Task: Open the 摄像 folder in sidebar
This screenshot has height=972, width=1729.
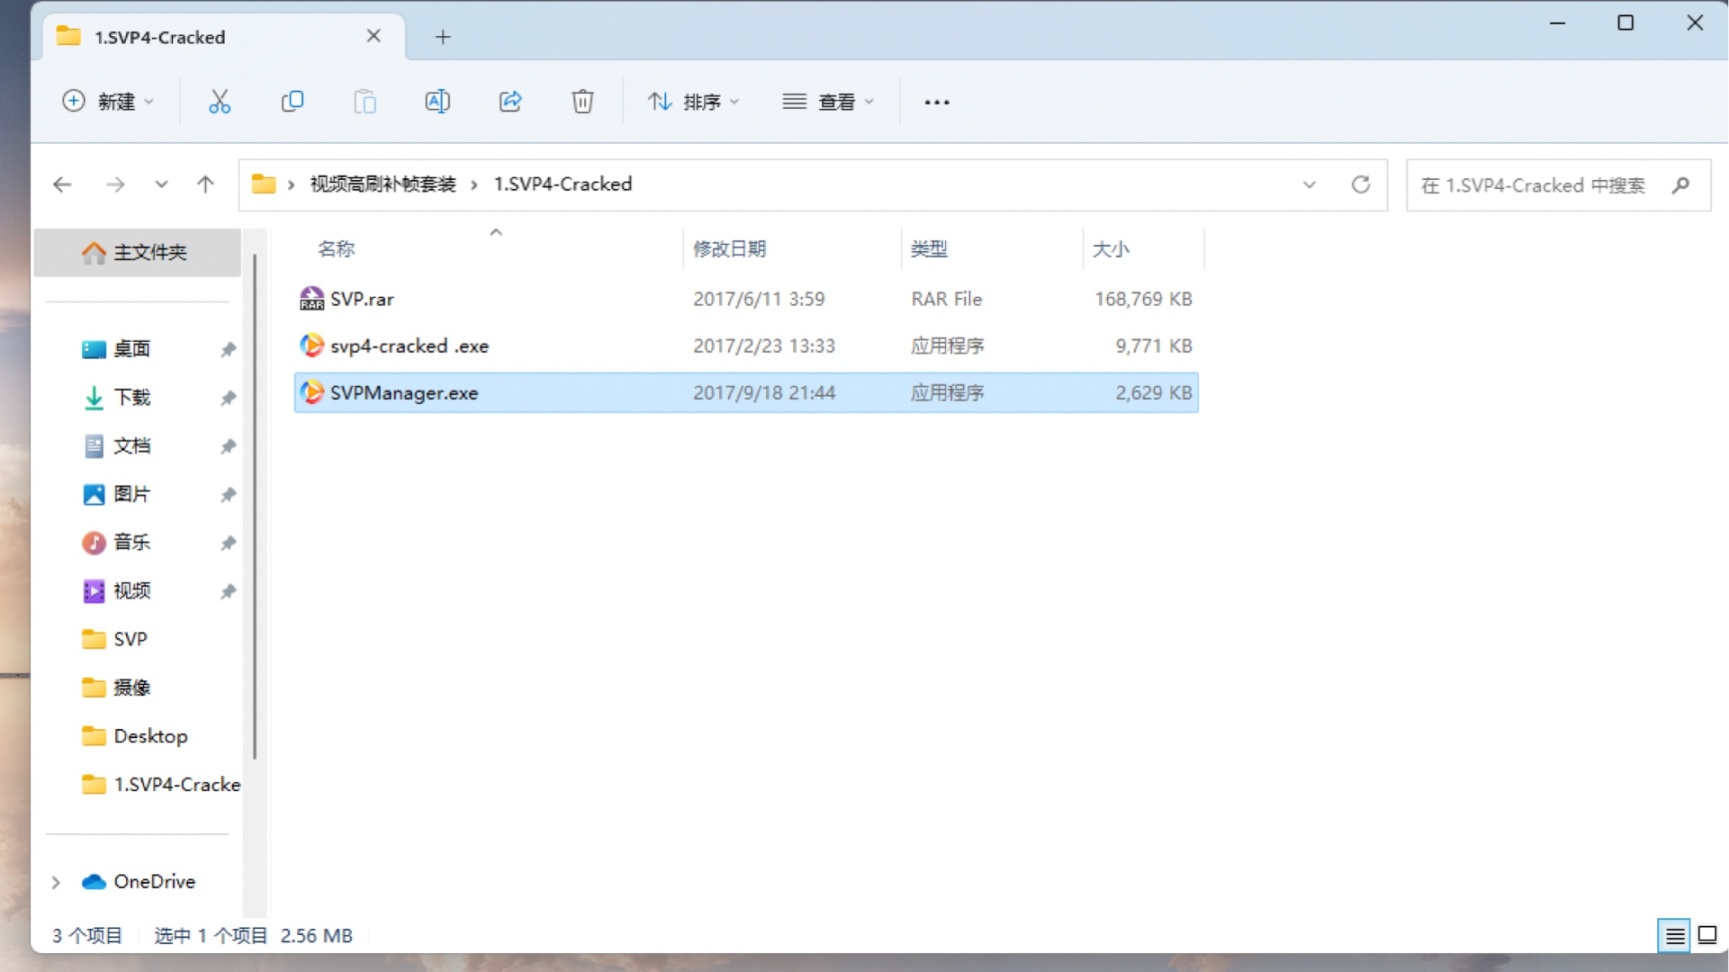Action: tap(131, 687)
